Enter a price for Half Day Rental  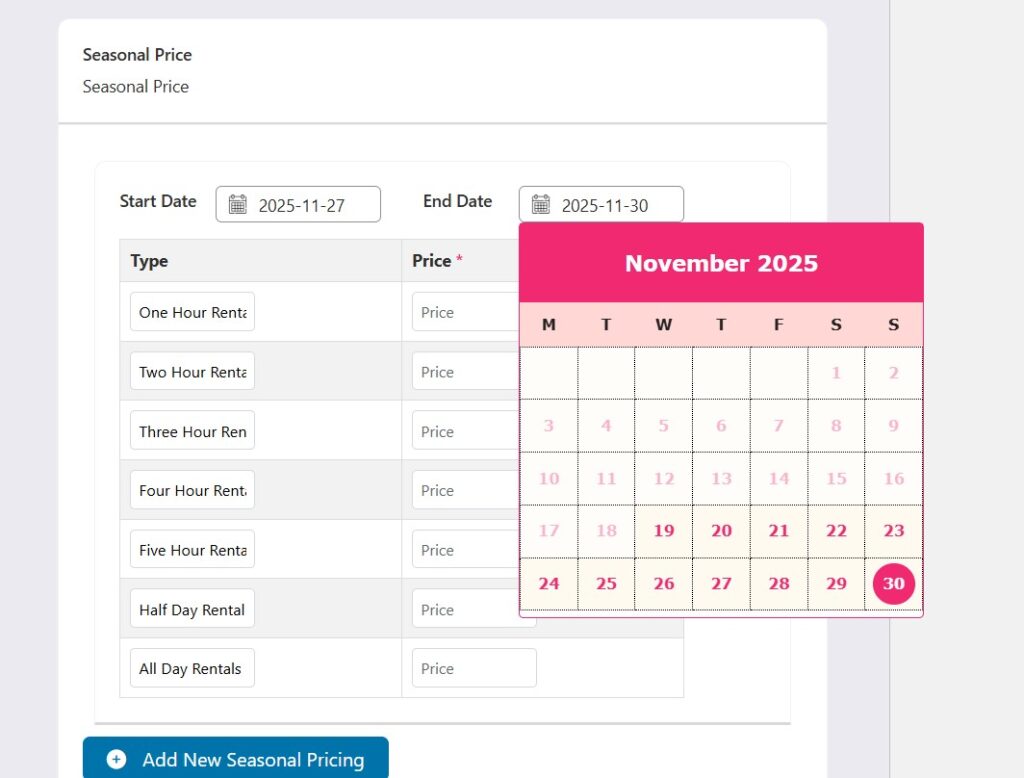[470, 609]
